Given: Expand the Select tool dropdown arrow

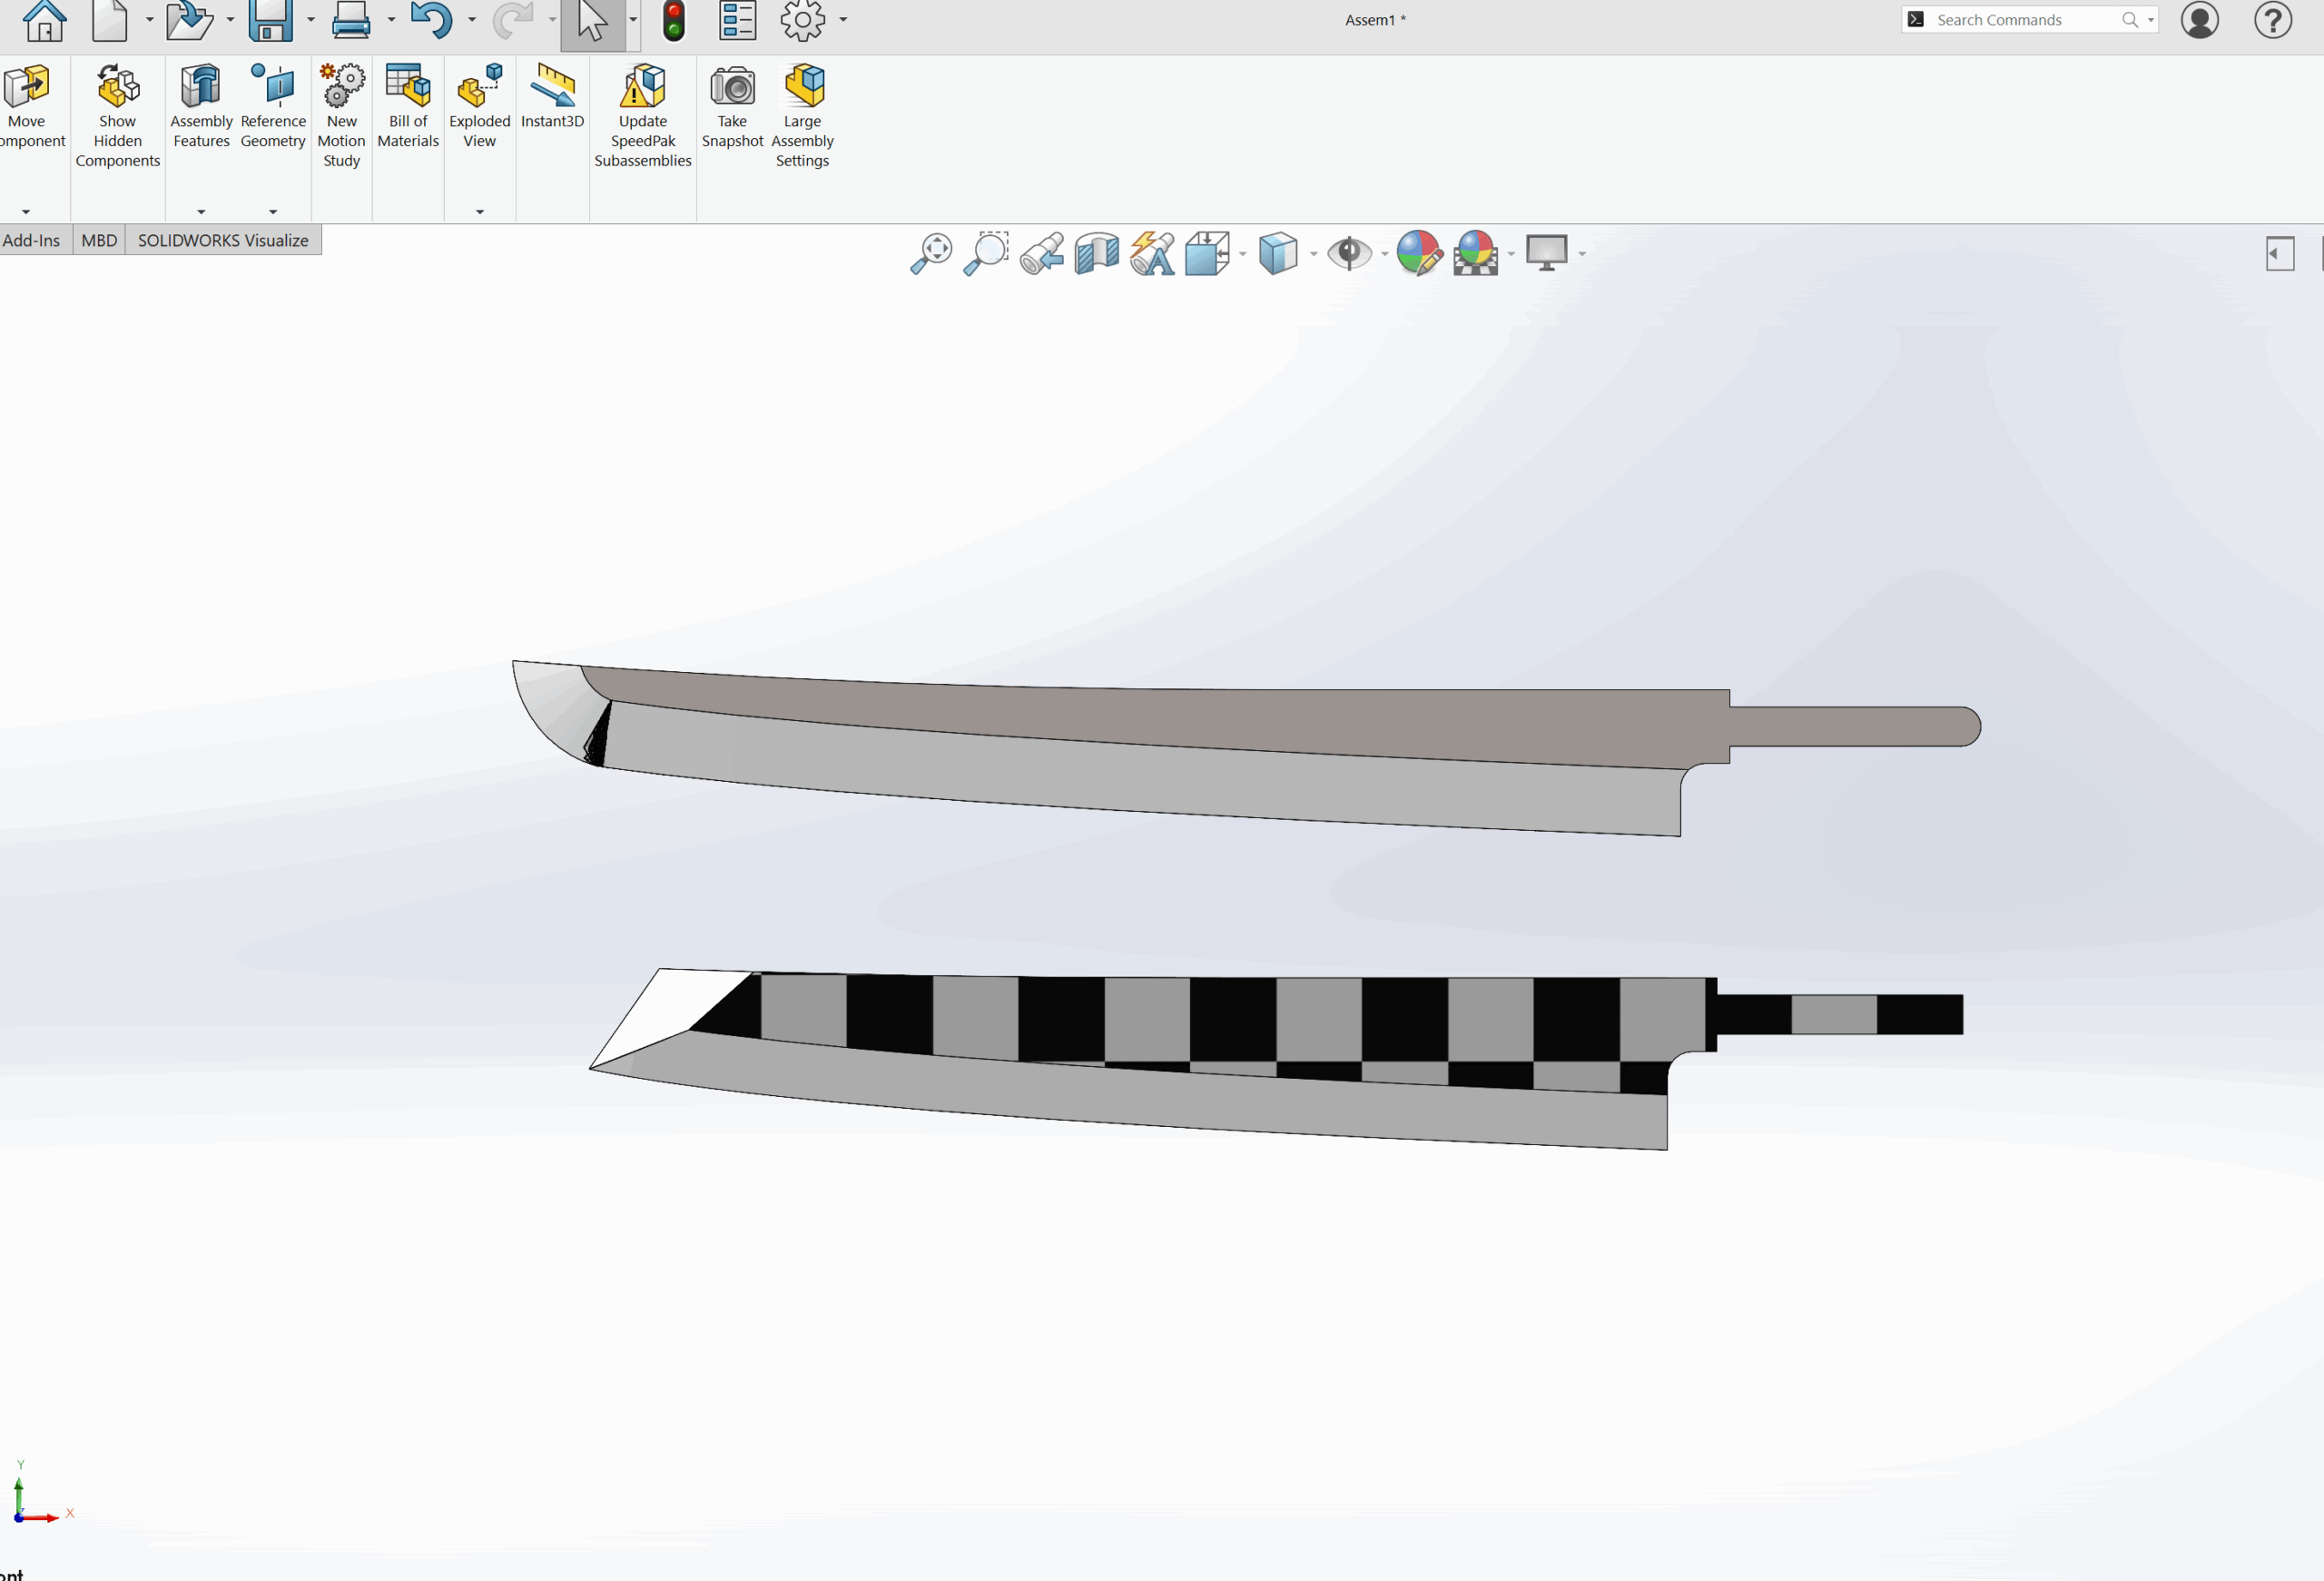Looking at the screenshot, I should click(x=633, y=20).
